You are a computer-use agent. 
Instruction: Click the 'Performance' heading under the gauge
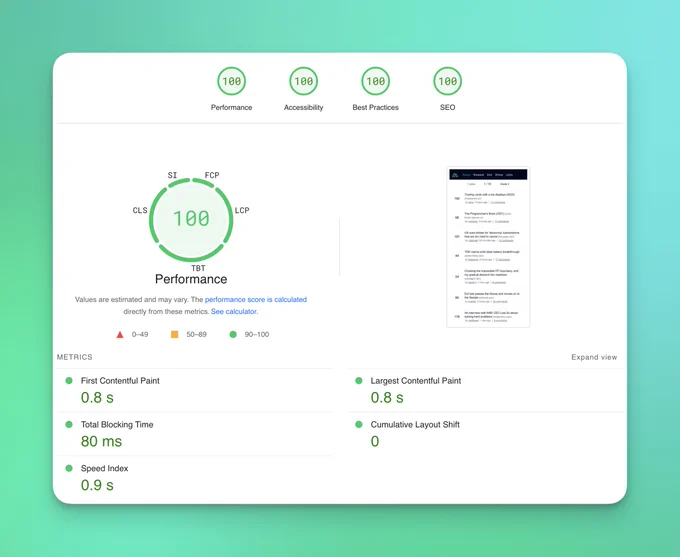[191, 279]
